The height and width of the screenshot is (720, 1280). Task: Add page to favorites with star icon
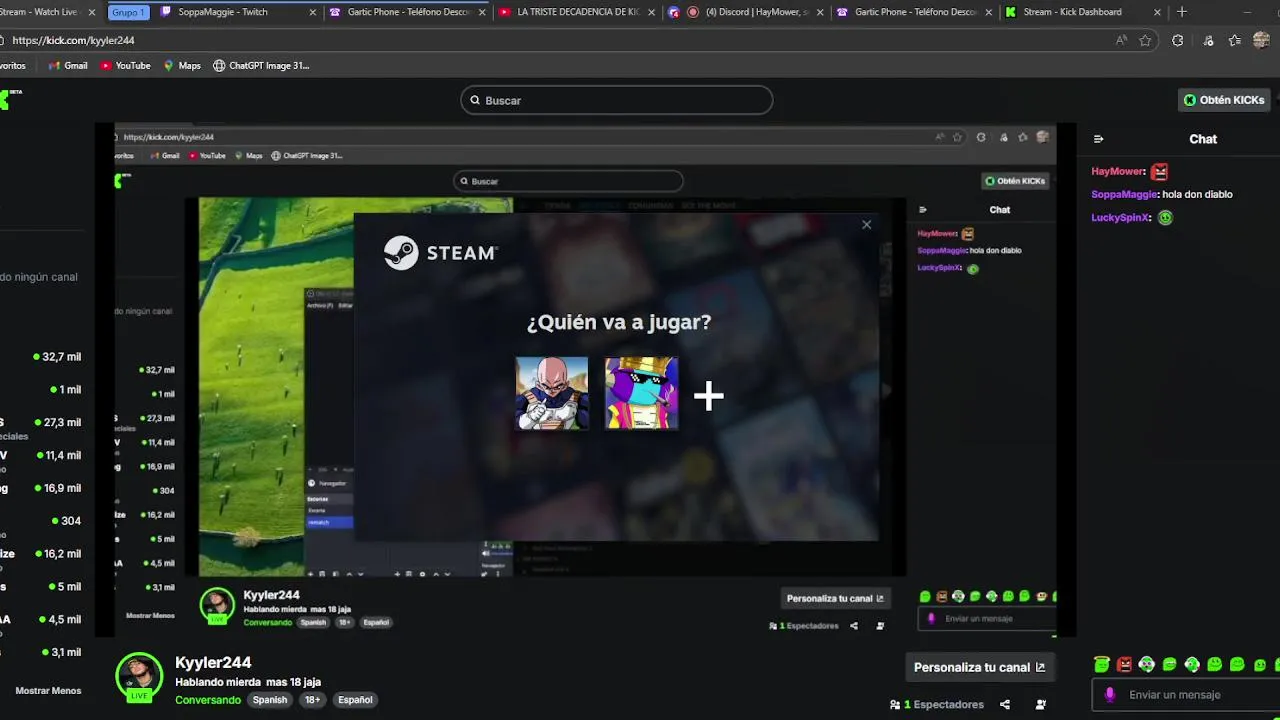coord(1145,40)
